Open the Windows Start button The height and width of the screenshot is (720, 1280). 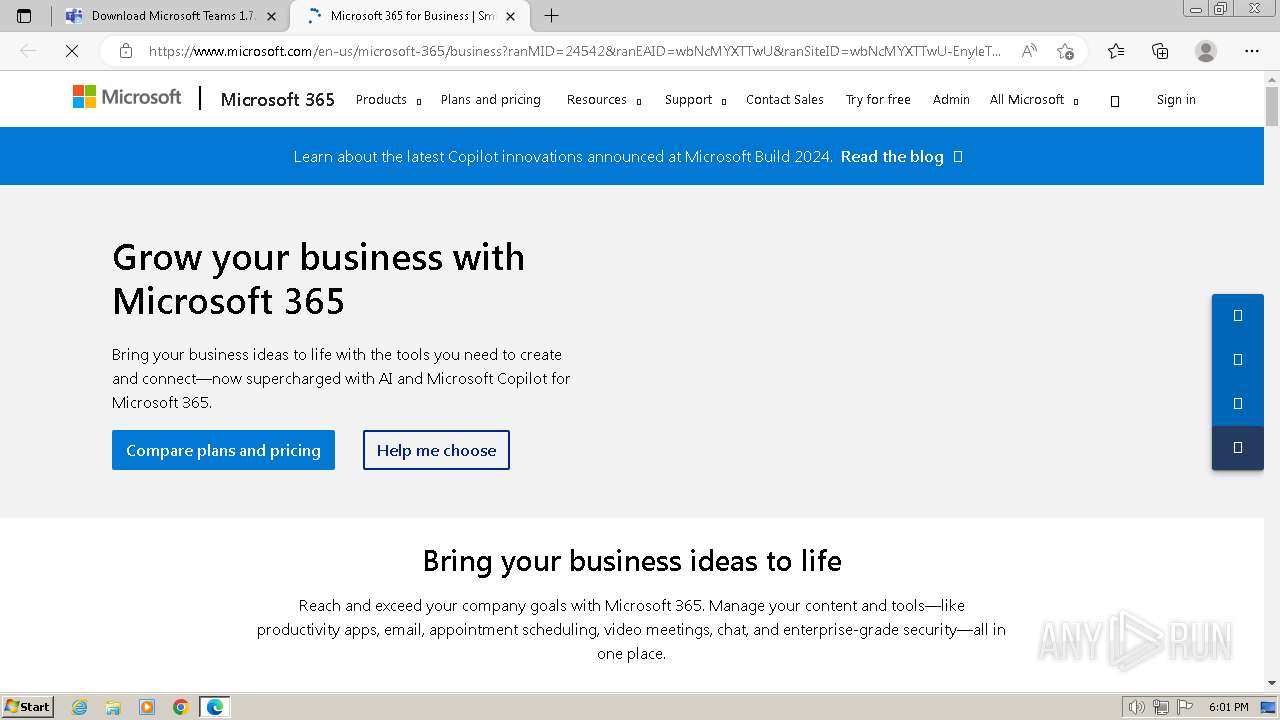28,707
